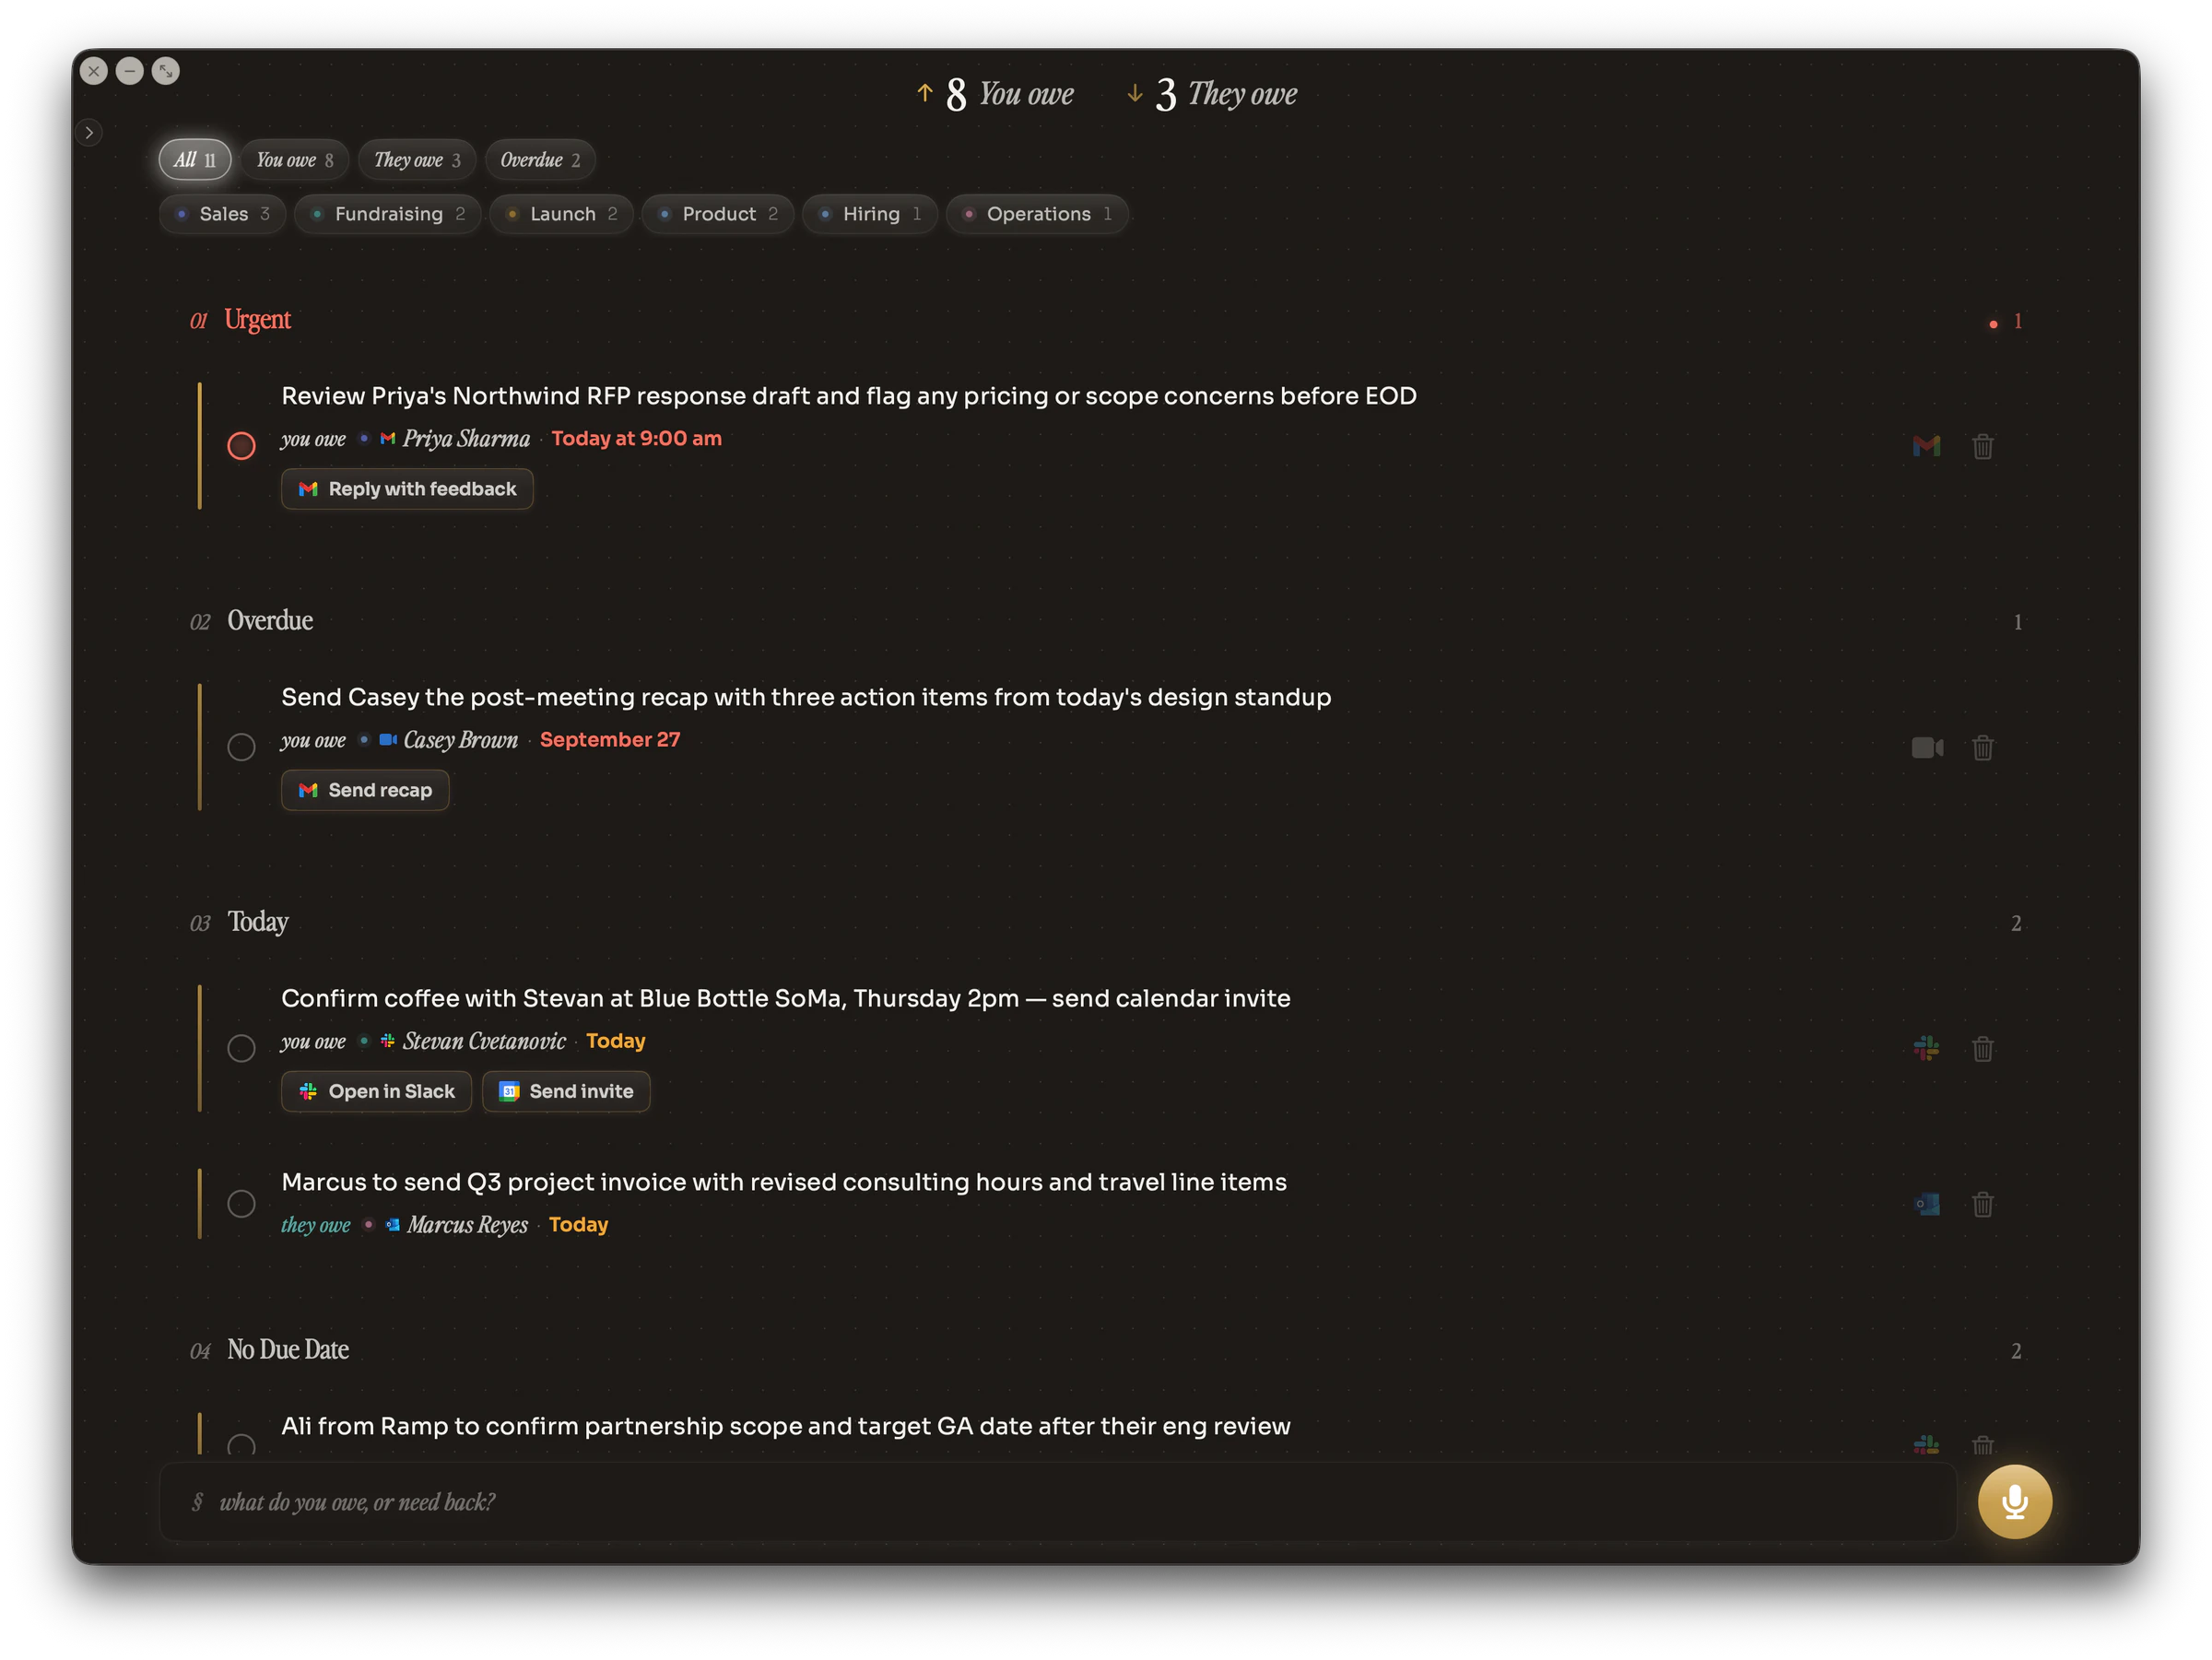2212x1660 pixels.
Task: Check off the Stevan coffee task
Action: pyautogui.click(x=241, y=1048)
